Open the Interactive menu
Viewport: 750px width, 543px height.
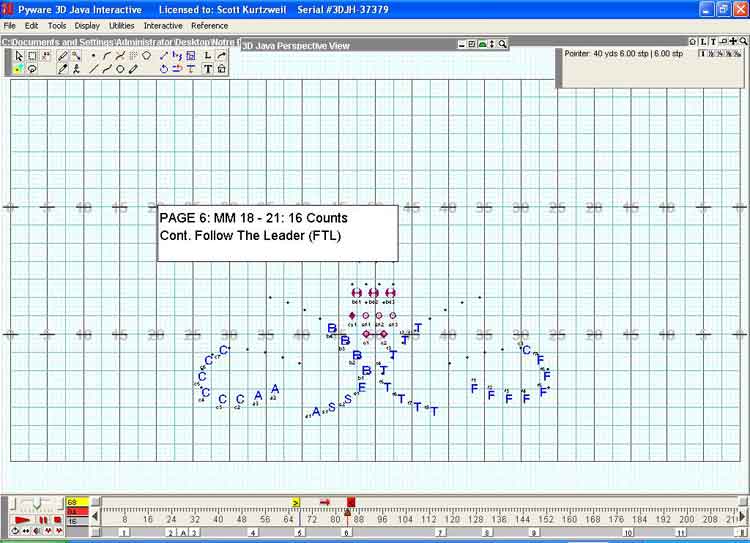pyautogui.click(x=163, y=25)
